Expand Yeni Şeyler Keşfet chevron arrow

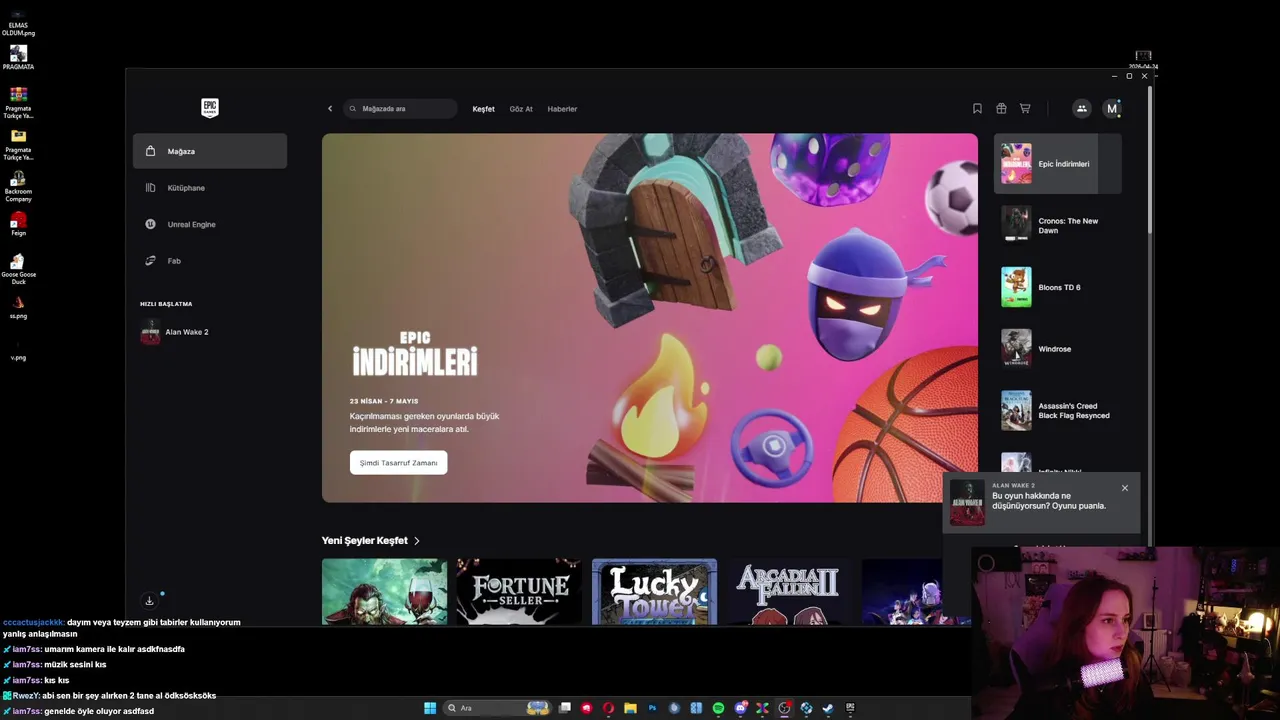click(417, 540)
